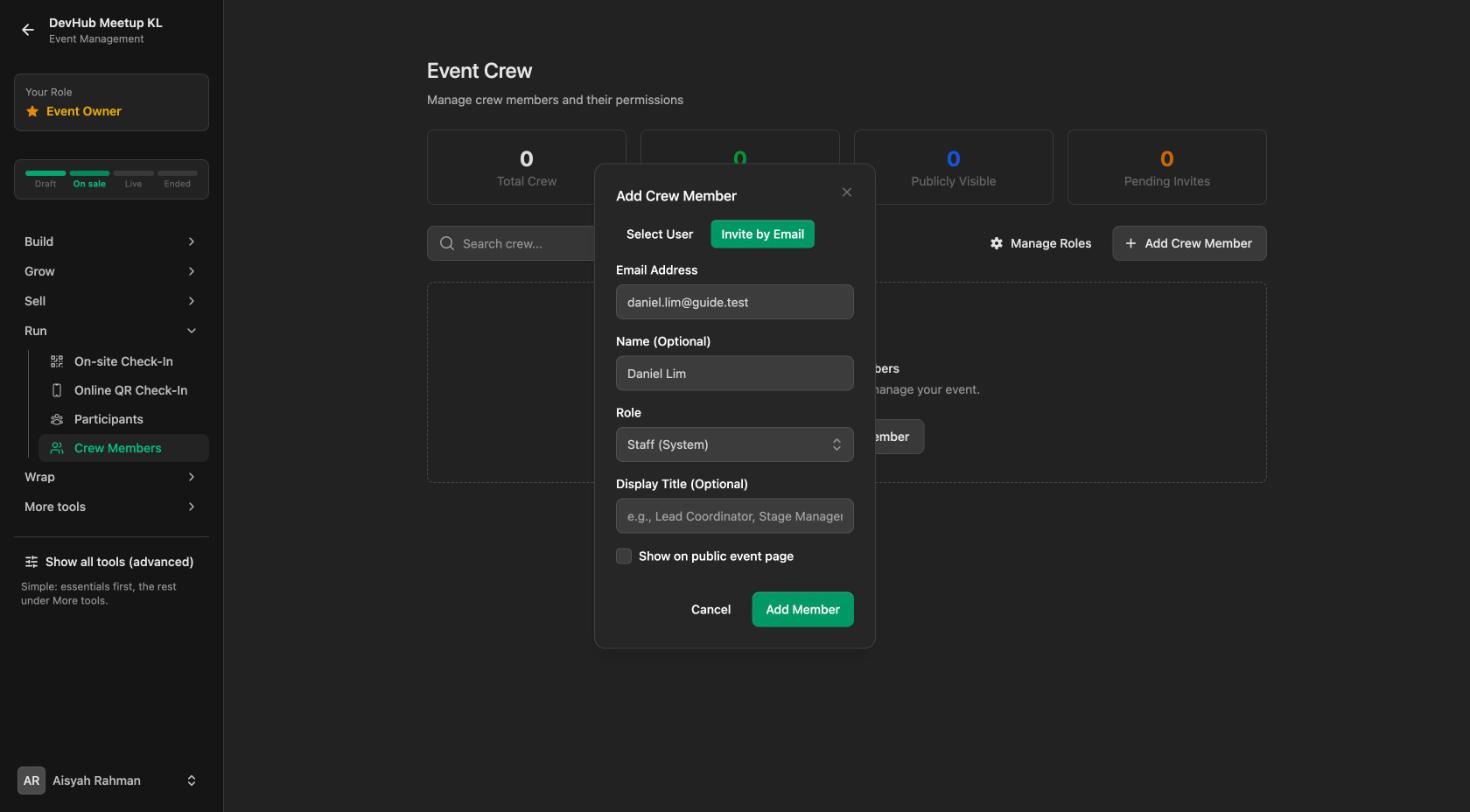Screen dimensions: 1470x812
Task: Click the back arrow beside DevHub Meetup KL
Action: [x=28, y=30]
